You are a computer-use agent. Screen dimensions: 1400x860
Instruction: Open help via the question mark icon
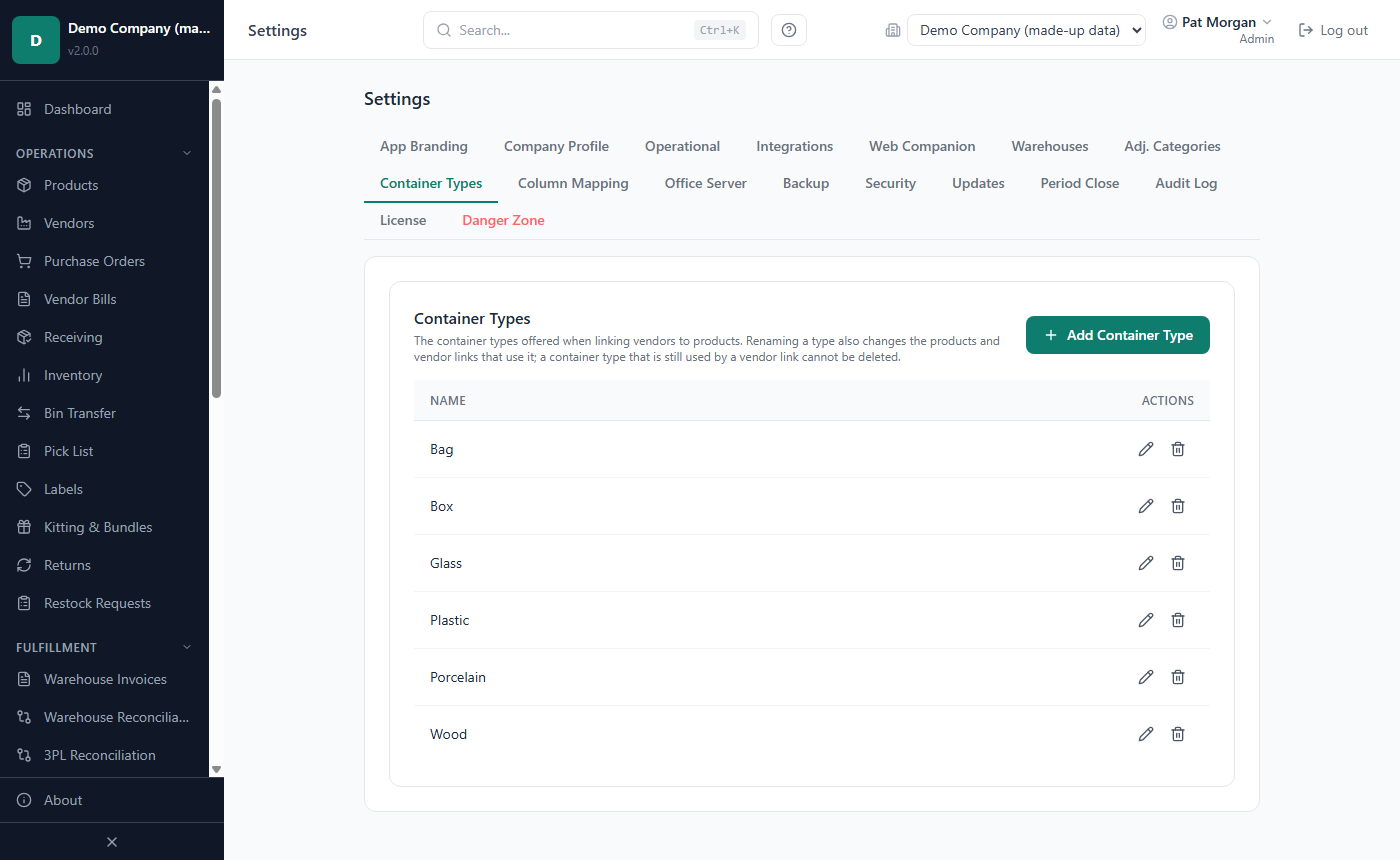(x=789, y=30)
